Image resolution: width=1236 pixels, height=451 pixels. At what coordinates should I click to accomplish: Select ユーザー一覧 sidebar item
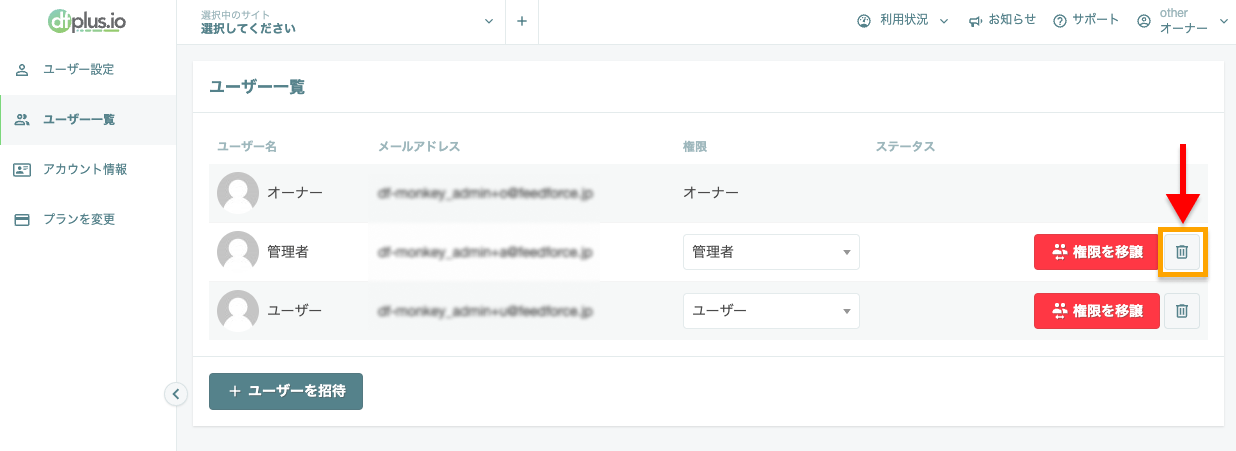point(88,120)
